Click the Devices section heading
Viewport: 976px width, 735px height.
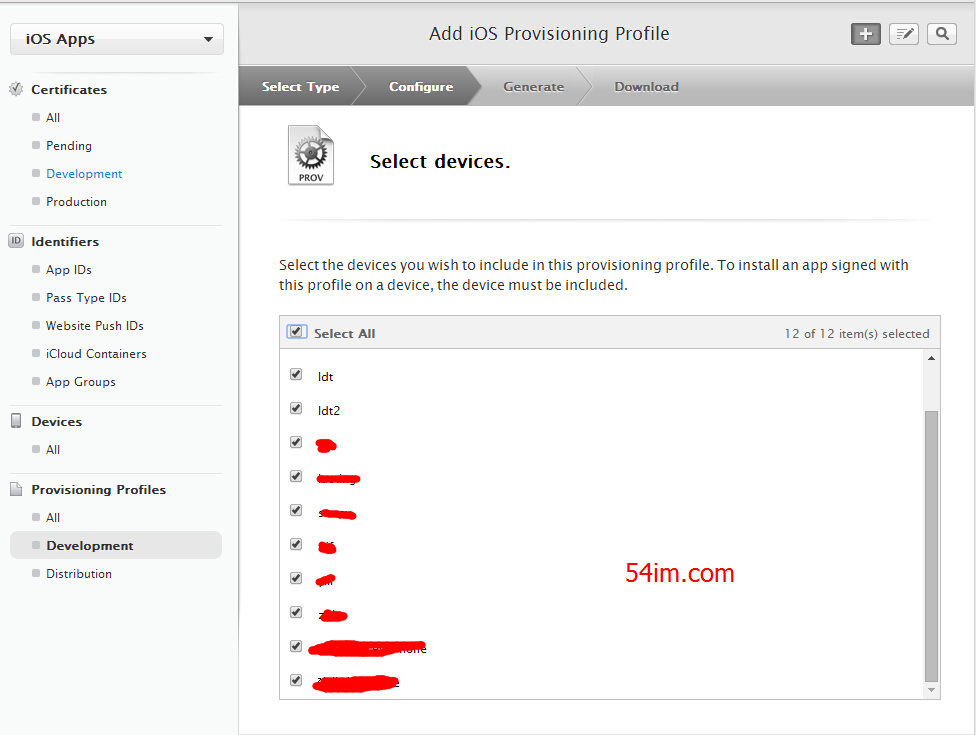point(57,421)
